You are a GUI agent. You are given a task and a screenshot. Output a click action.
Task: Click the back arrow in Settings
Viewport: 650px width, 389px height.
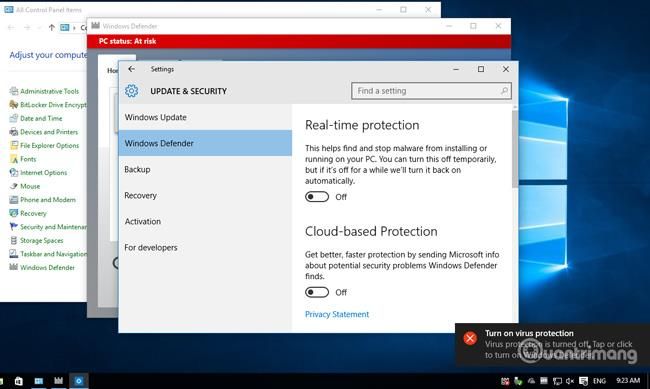click(131, 69)
